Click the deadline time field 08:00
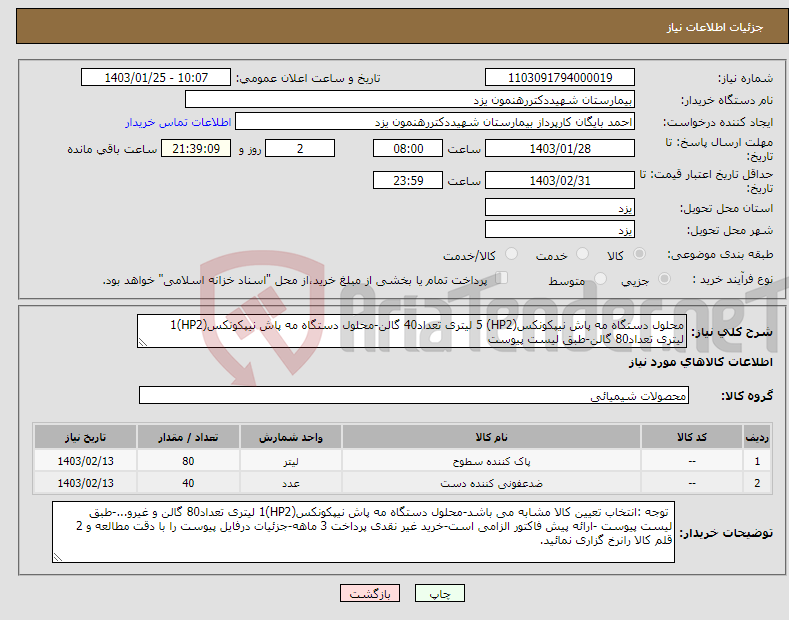Viewport: 789px width, 620px height. (x=408, y=148)
